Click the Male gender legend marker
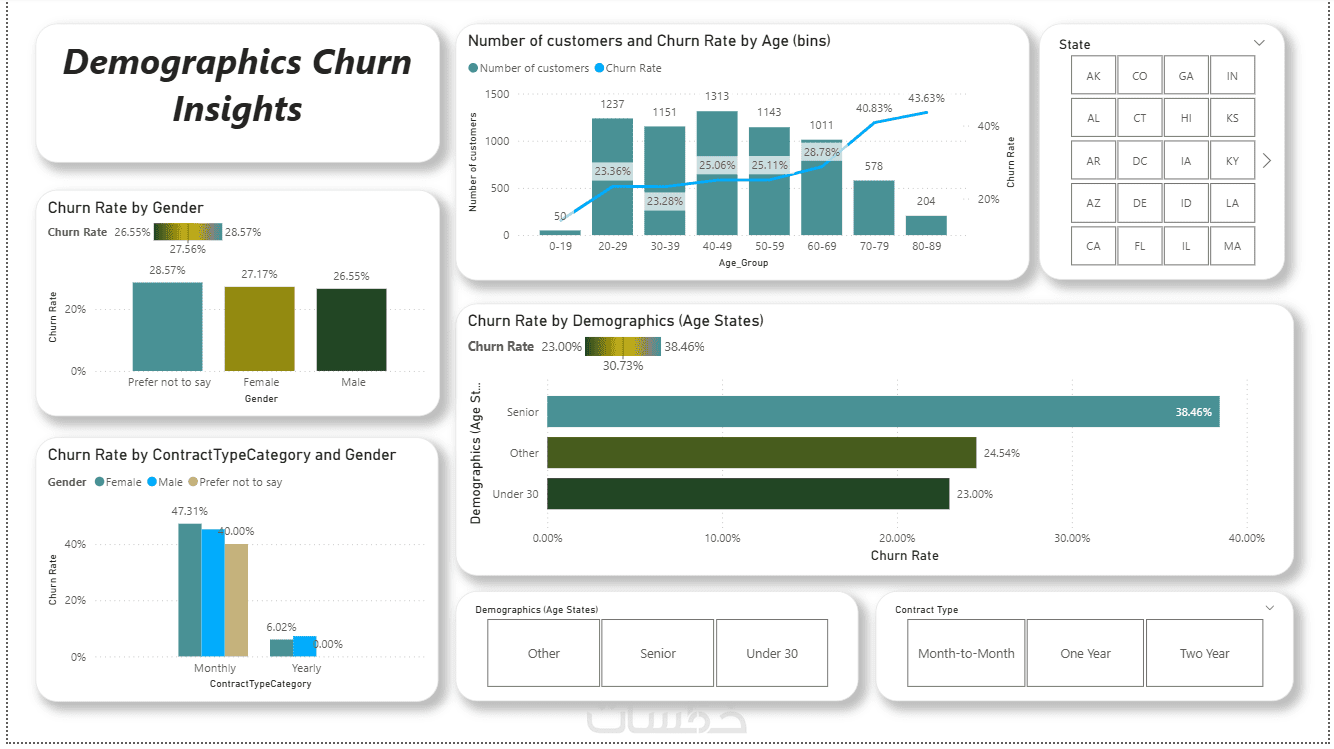The width and height of the screenshot is (1334, 749). coord(153,482)
